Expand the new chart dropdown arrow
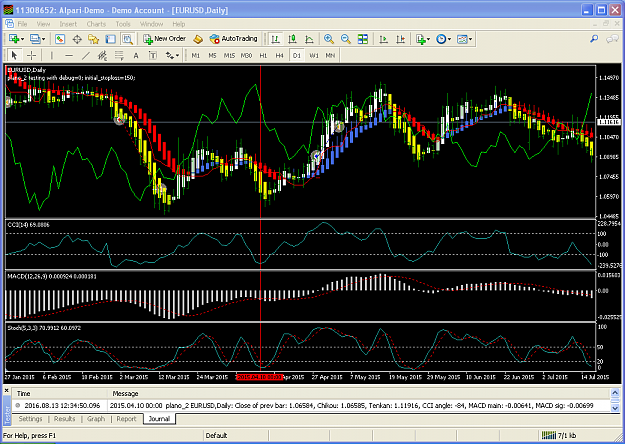Image resolution: width=625 pixels, height=444 pixels. [x=22, y=39]
